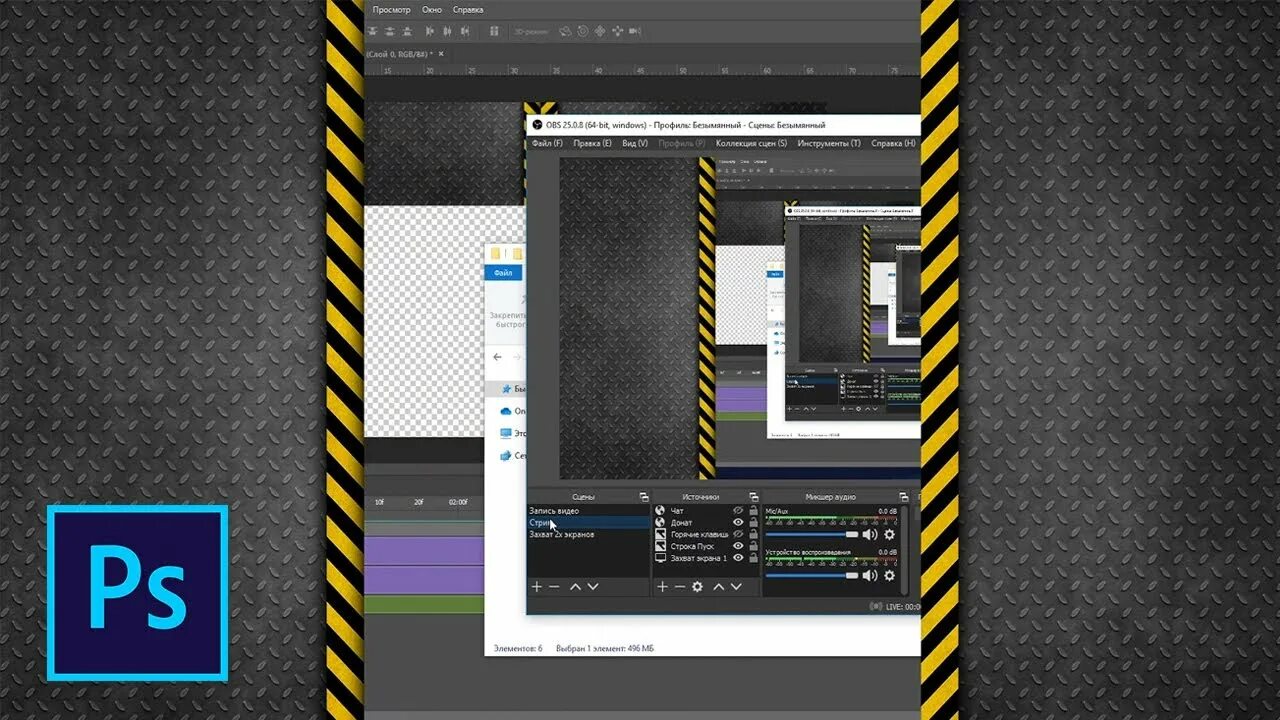Show the Горячие клавиши source
This screenshot has height=720, width=1280.
738,535
